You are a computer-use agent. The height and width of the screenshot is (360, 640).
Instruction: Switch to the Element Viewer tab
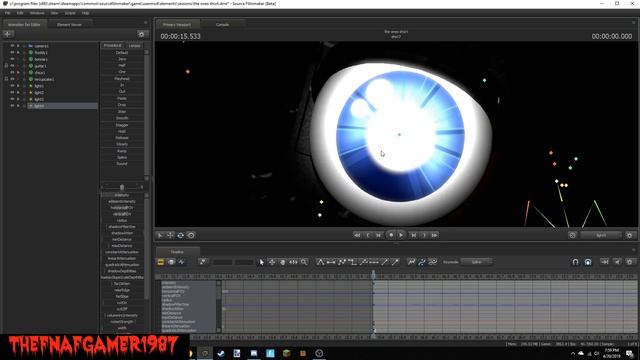click(x=69, y=24)
